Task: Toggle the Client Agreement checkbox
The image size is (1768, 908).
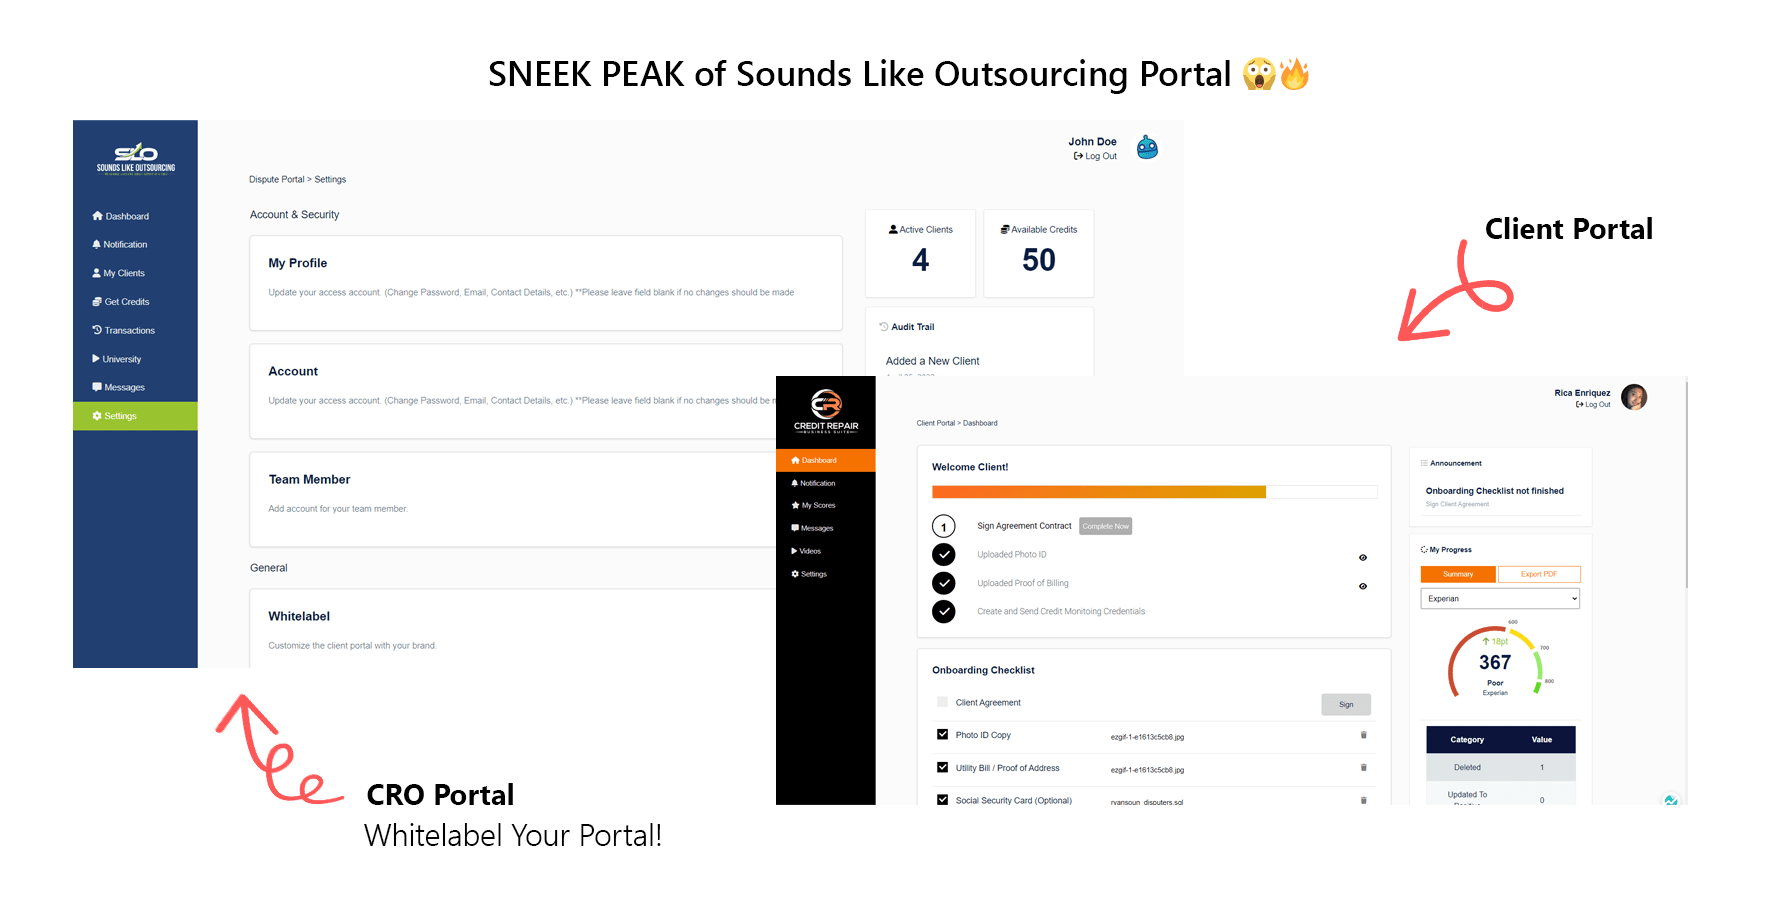Action: click(942, 702)
